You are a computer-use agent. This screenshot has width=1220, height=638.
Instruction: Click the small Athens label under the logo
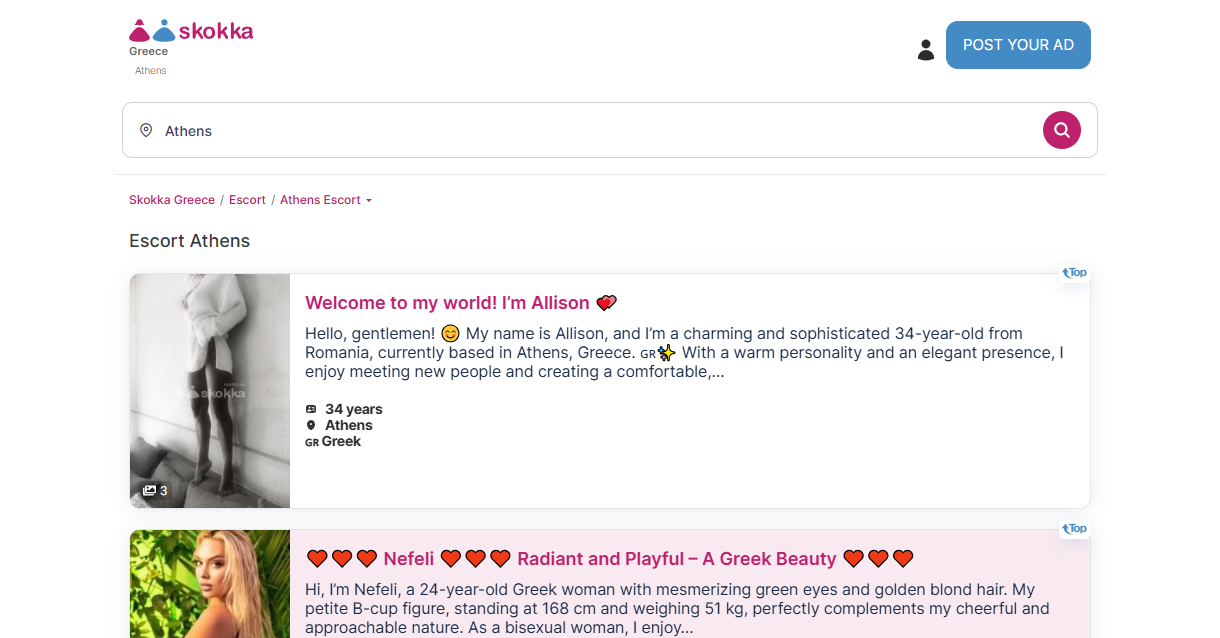pyautogui.click(x=151, y=71)
